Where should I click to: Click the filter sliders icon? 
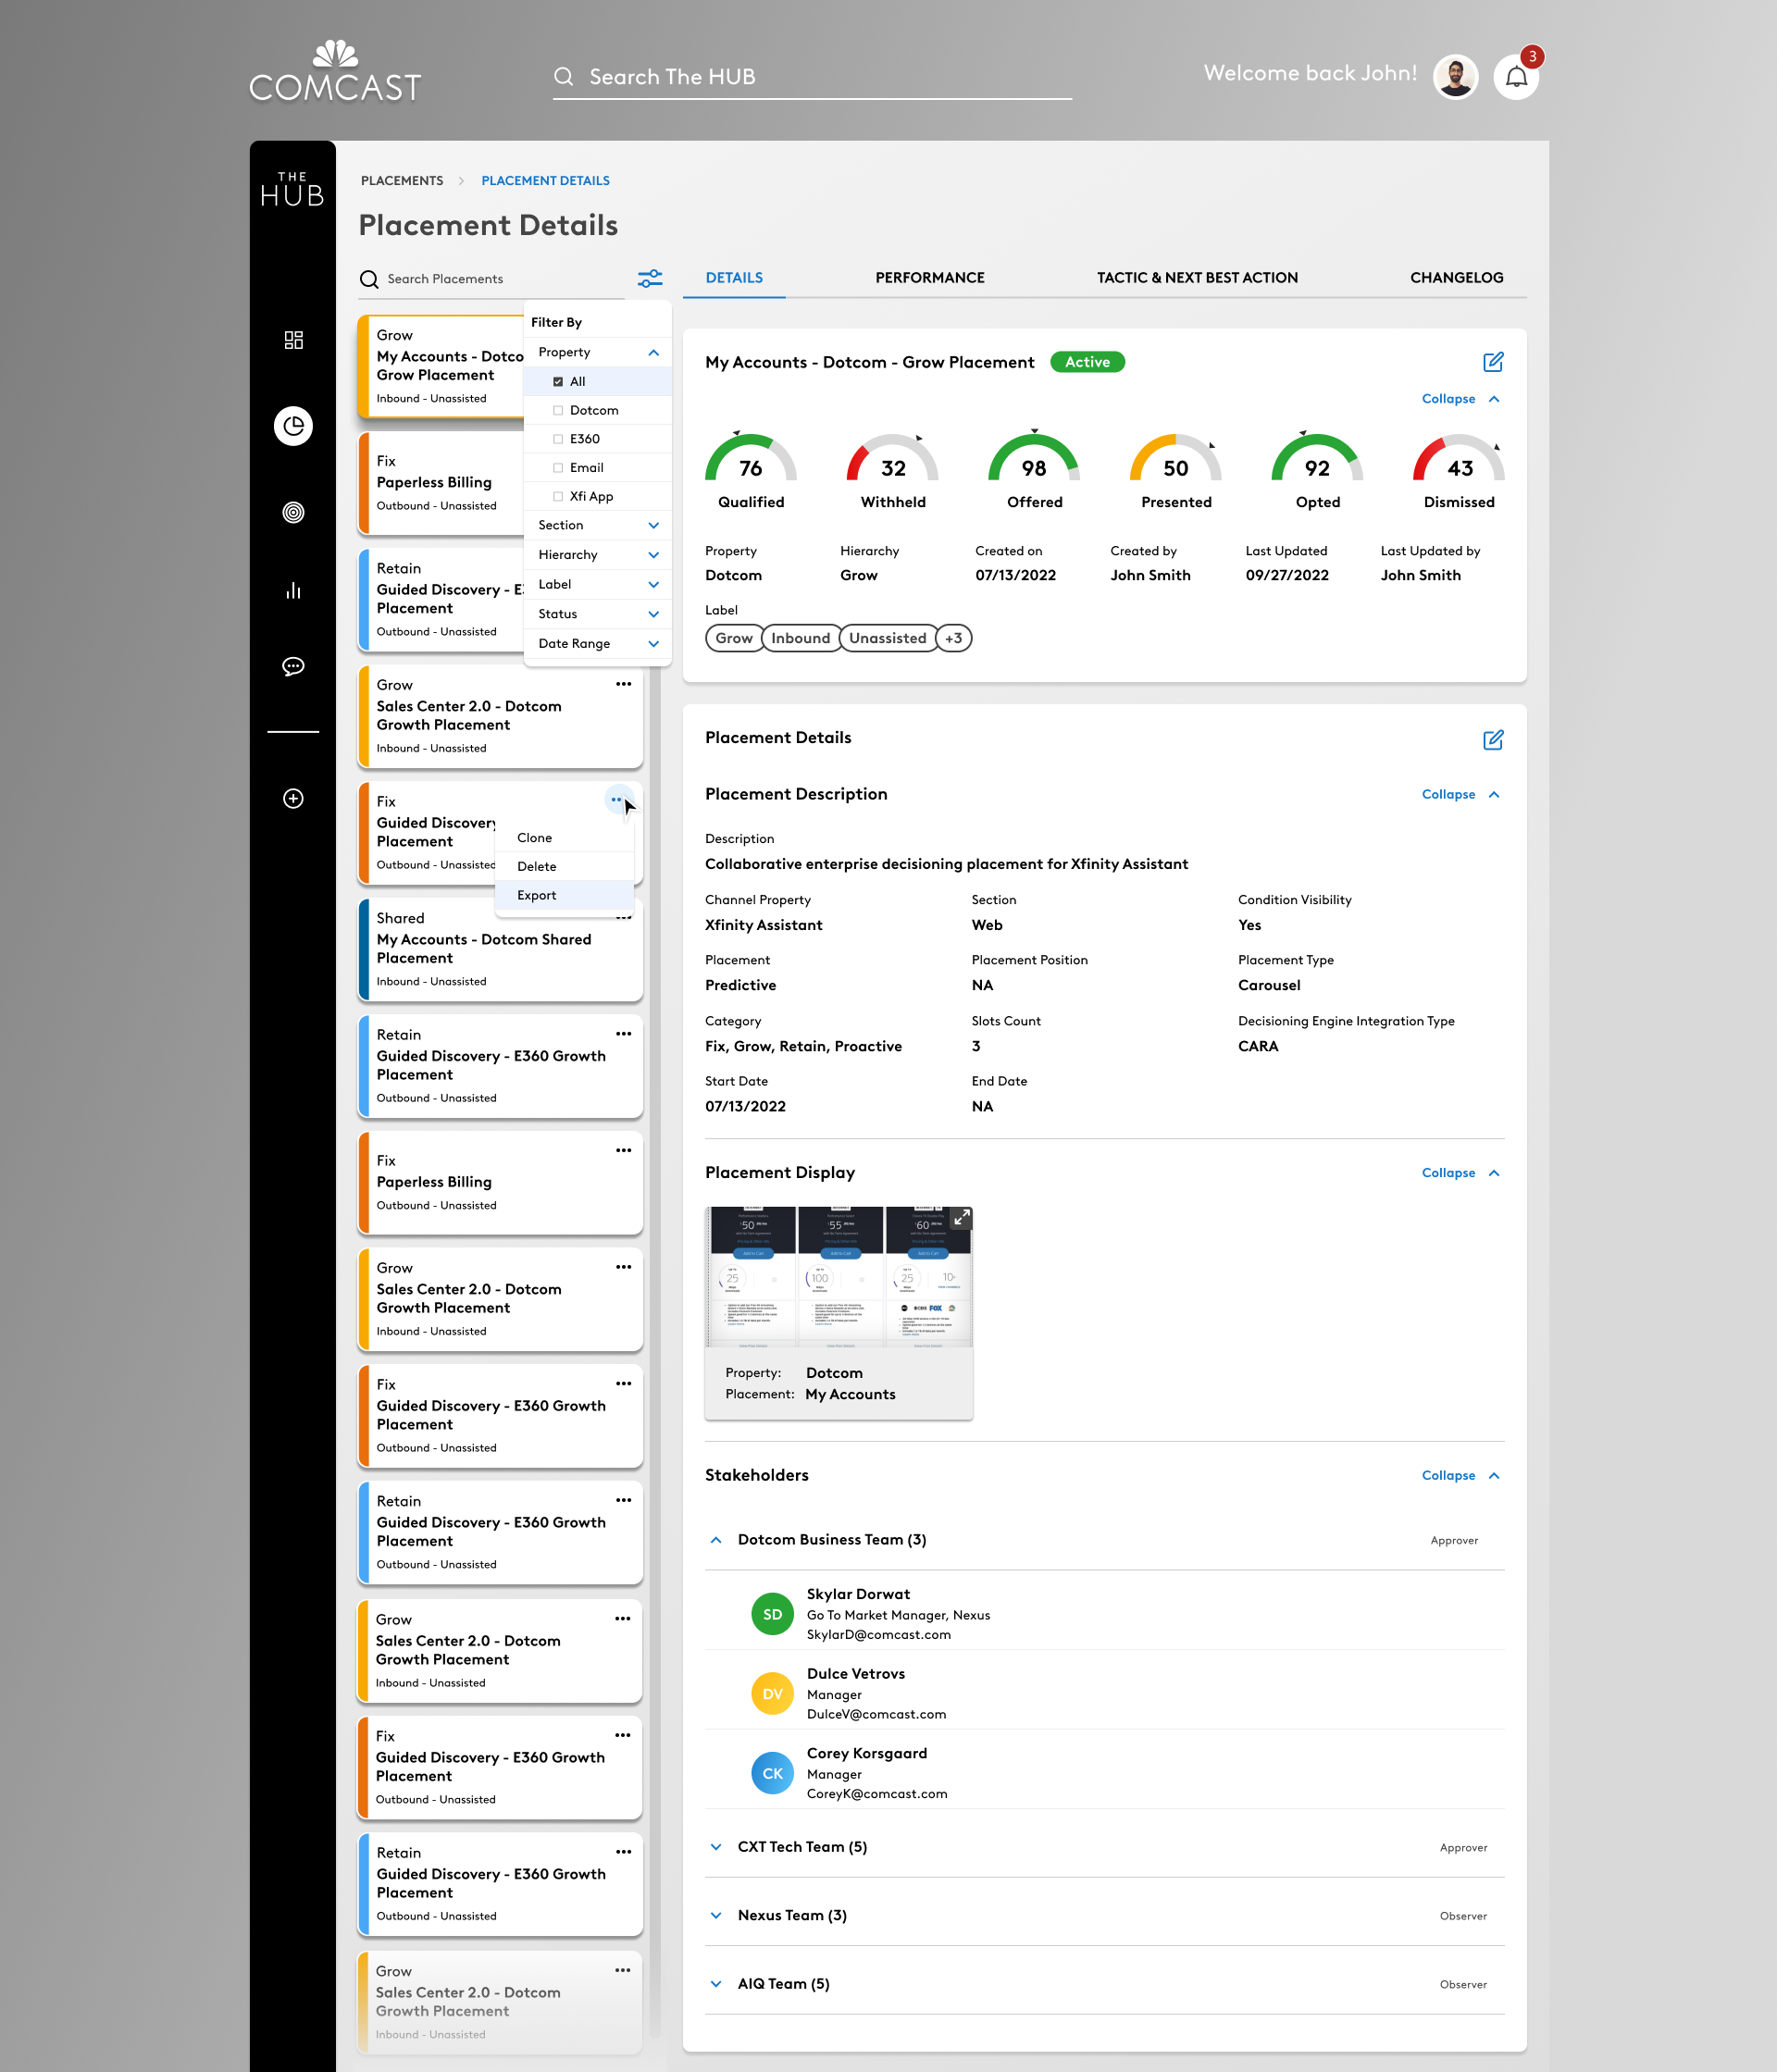pyautogui.click(x=650, y=278)
